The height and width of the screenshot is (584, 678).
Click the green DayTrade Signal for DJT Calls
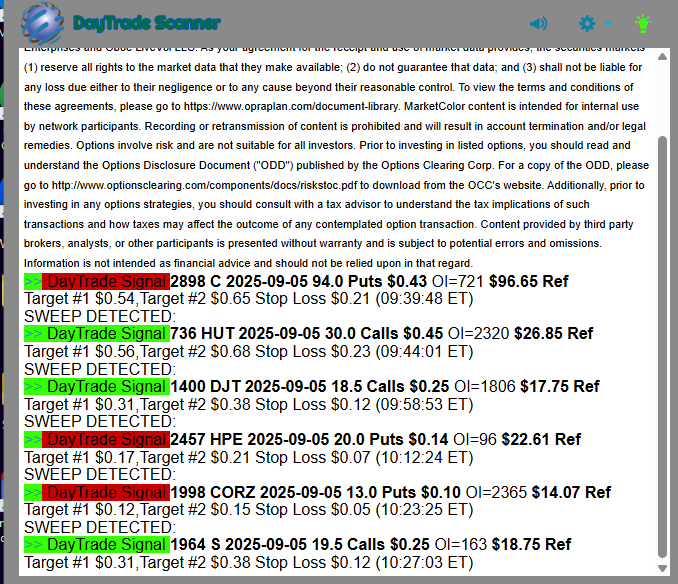97,386
